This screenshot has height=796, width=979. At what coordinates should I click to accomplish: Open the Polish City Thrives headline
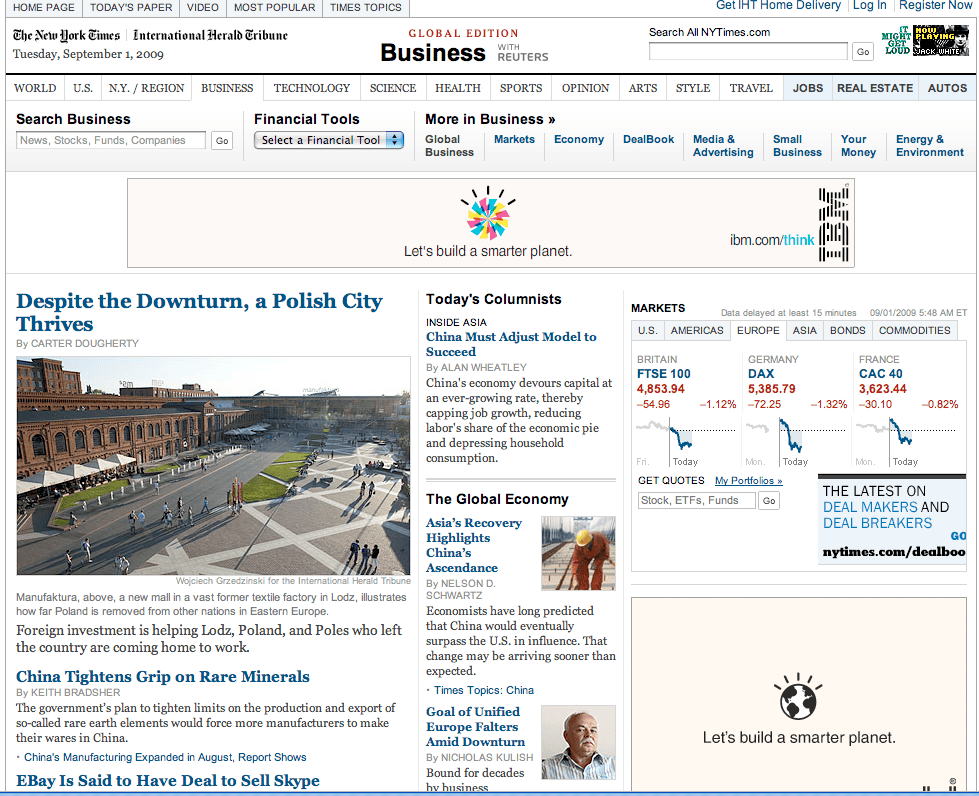200,312
